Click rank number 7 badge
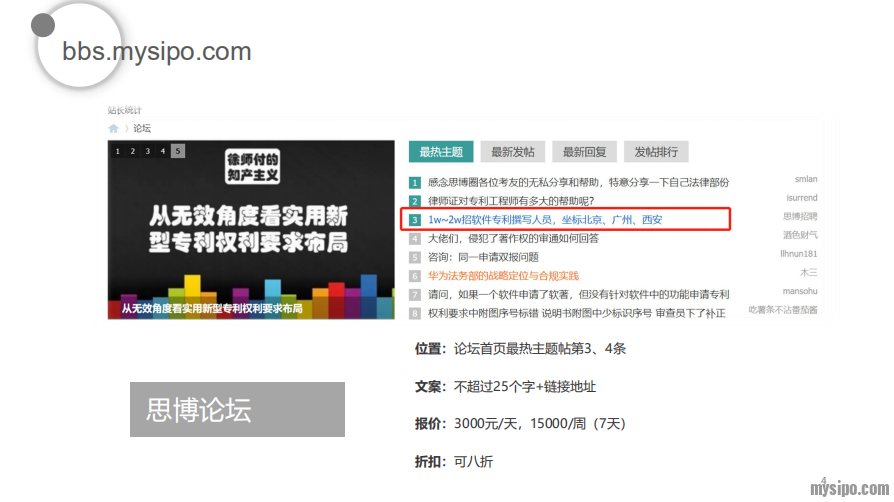This screenshot has width=894, height=502. click(415, 295)
